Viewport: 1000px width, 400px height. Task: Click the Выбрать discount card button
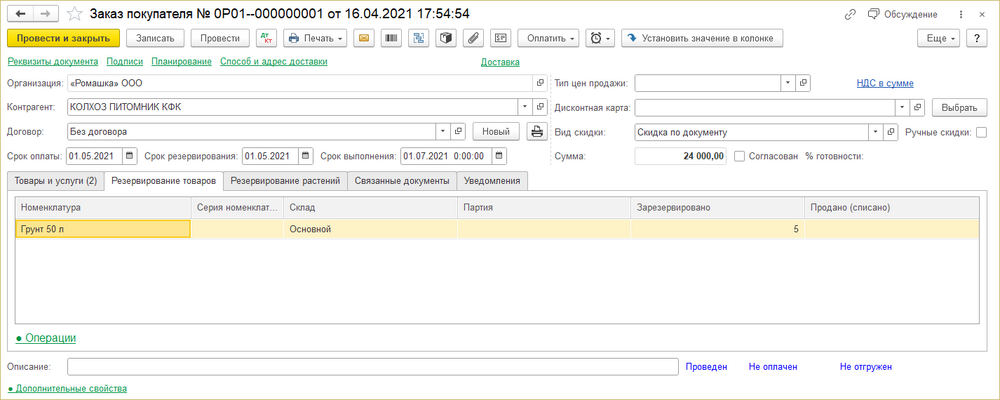click(959, 107)
